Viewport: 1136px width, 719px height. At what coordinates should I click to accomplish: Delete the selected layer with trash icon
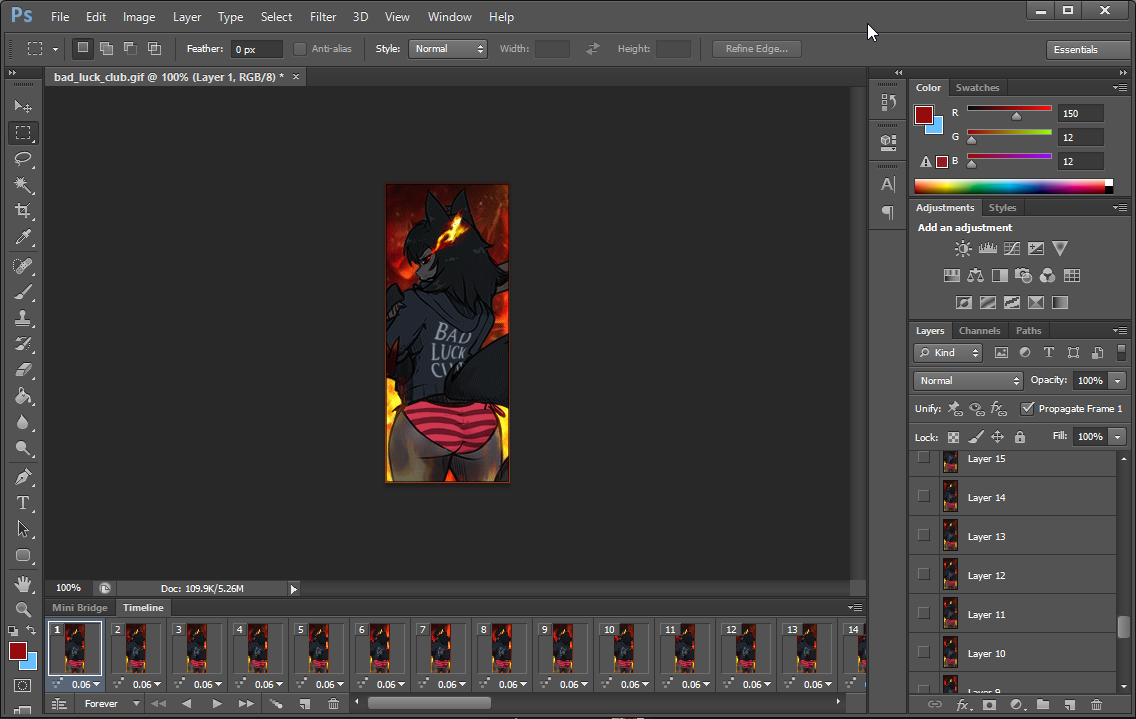pos(1096,705)
